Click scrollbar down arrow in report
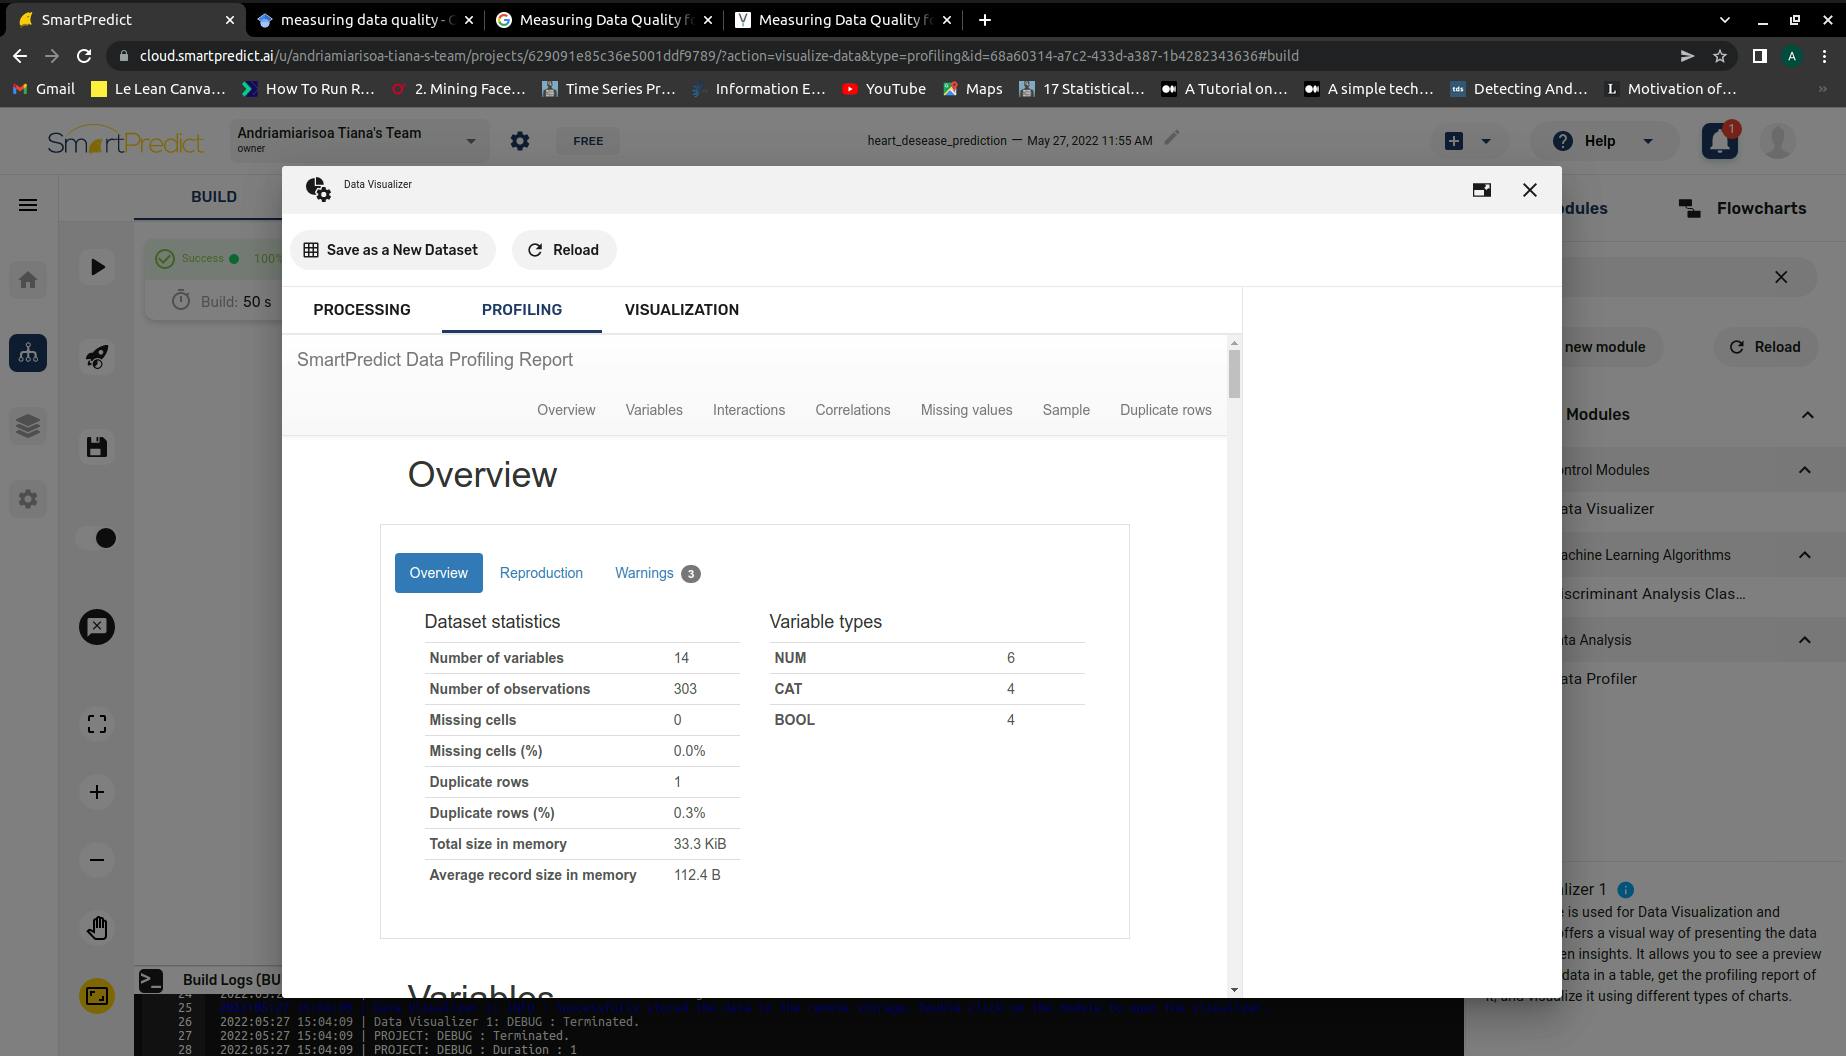This screenshot has height=1056, width=1846. (x=1234, y=990)
